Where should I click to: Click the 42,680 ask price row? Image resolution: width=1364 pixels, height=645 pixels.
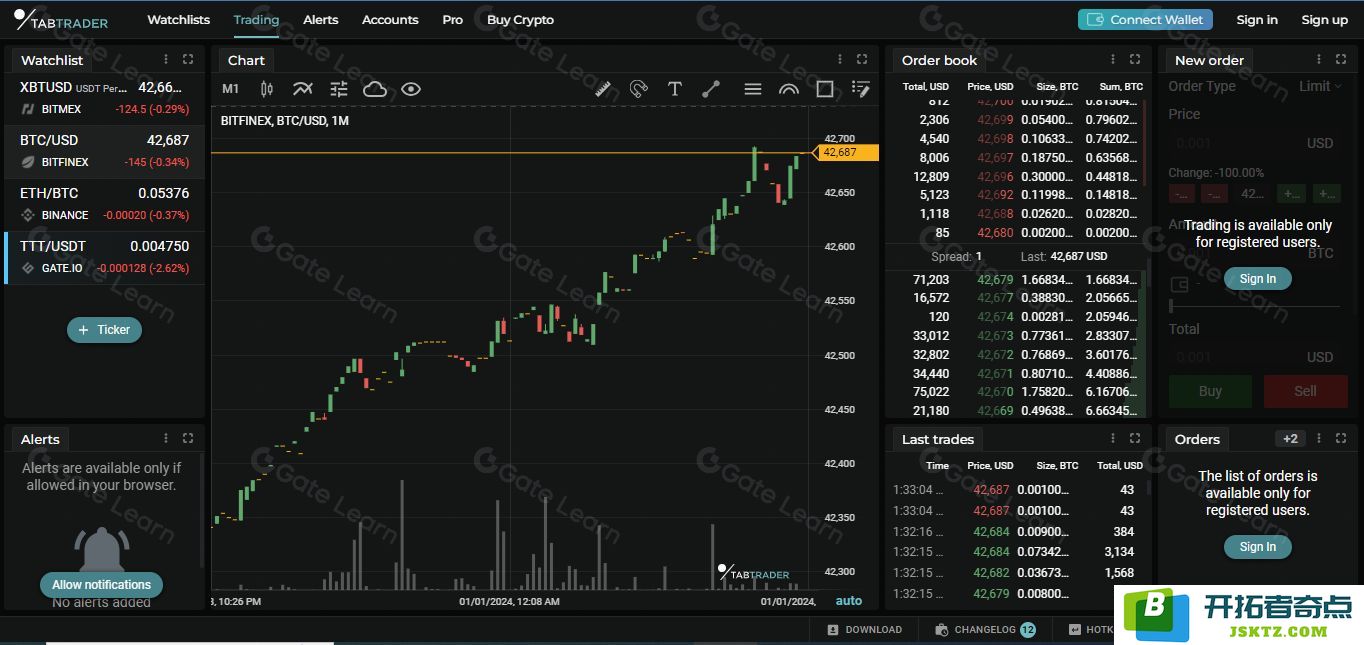tap(1018, 233)
